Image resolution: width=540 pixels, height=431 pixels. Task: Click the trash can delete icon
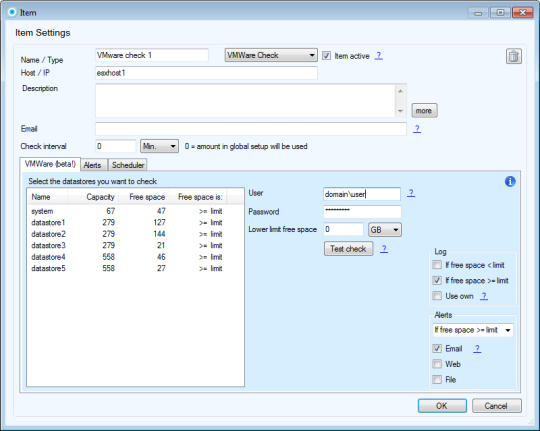click(513, 56)
